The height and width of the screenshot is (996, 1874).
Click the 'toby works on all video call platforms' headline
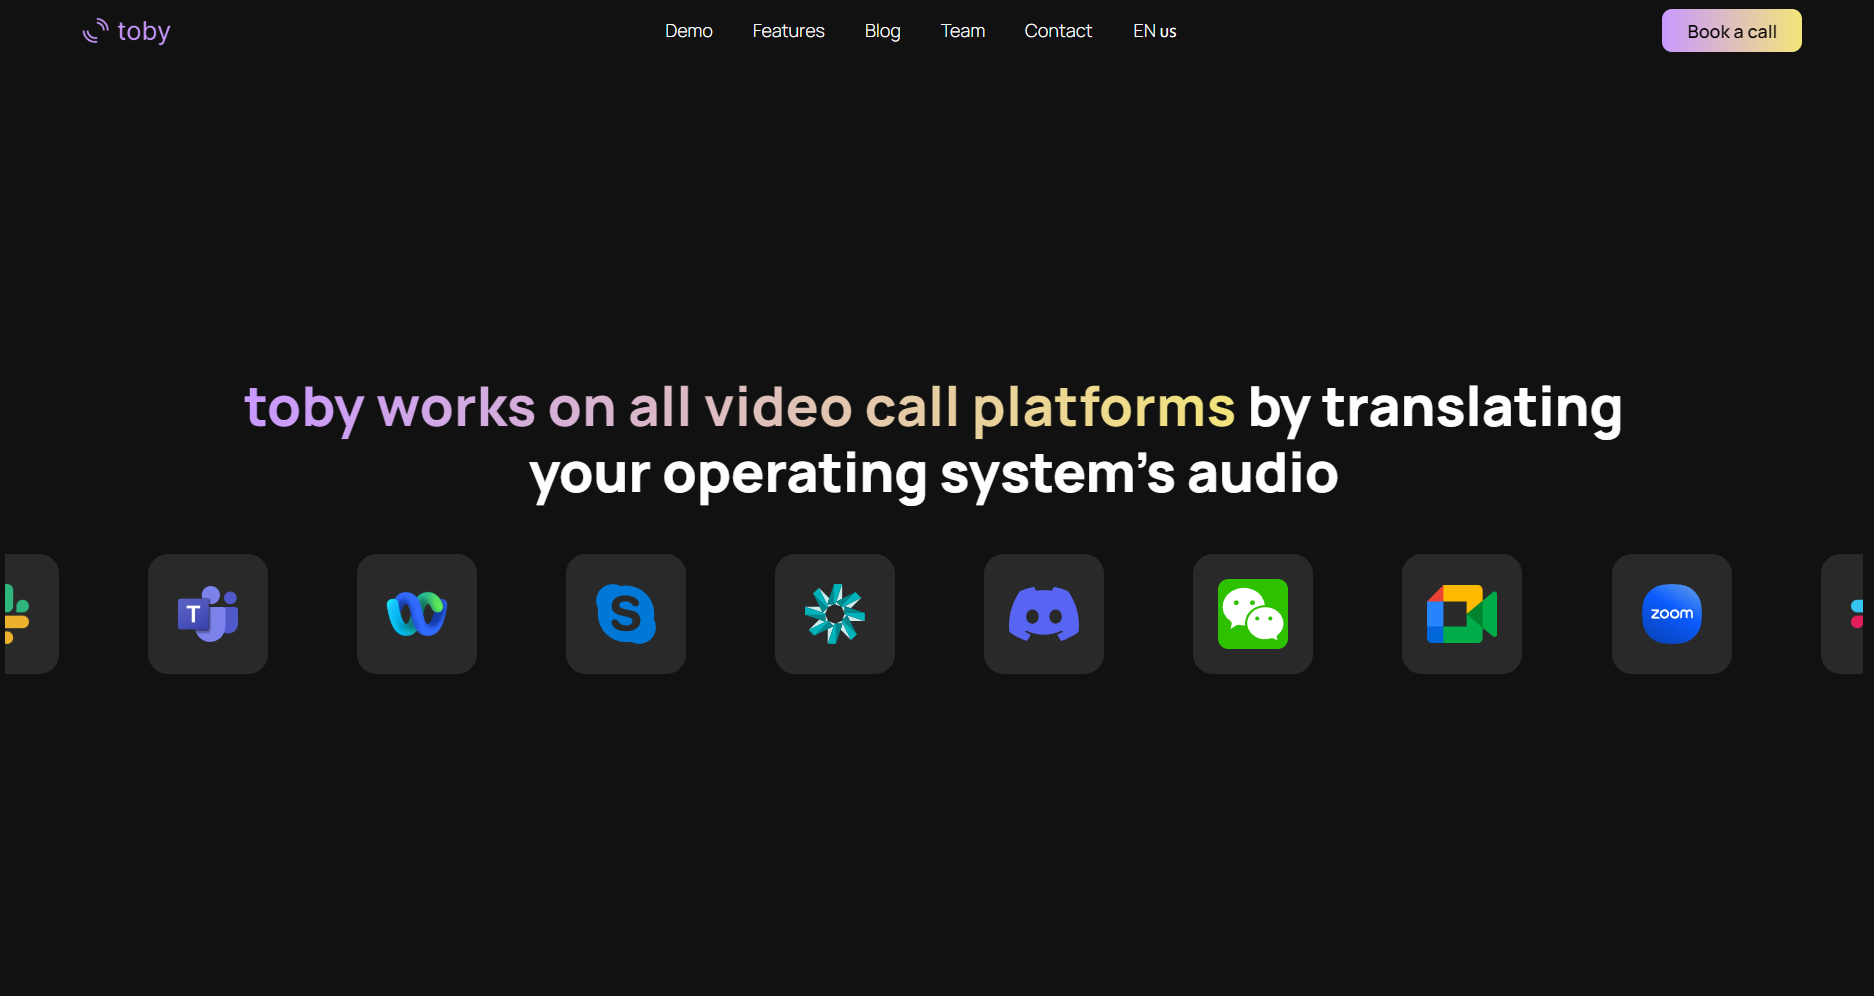pos(739,408)
